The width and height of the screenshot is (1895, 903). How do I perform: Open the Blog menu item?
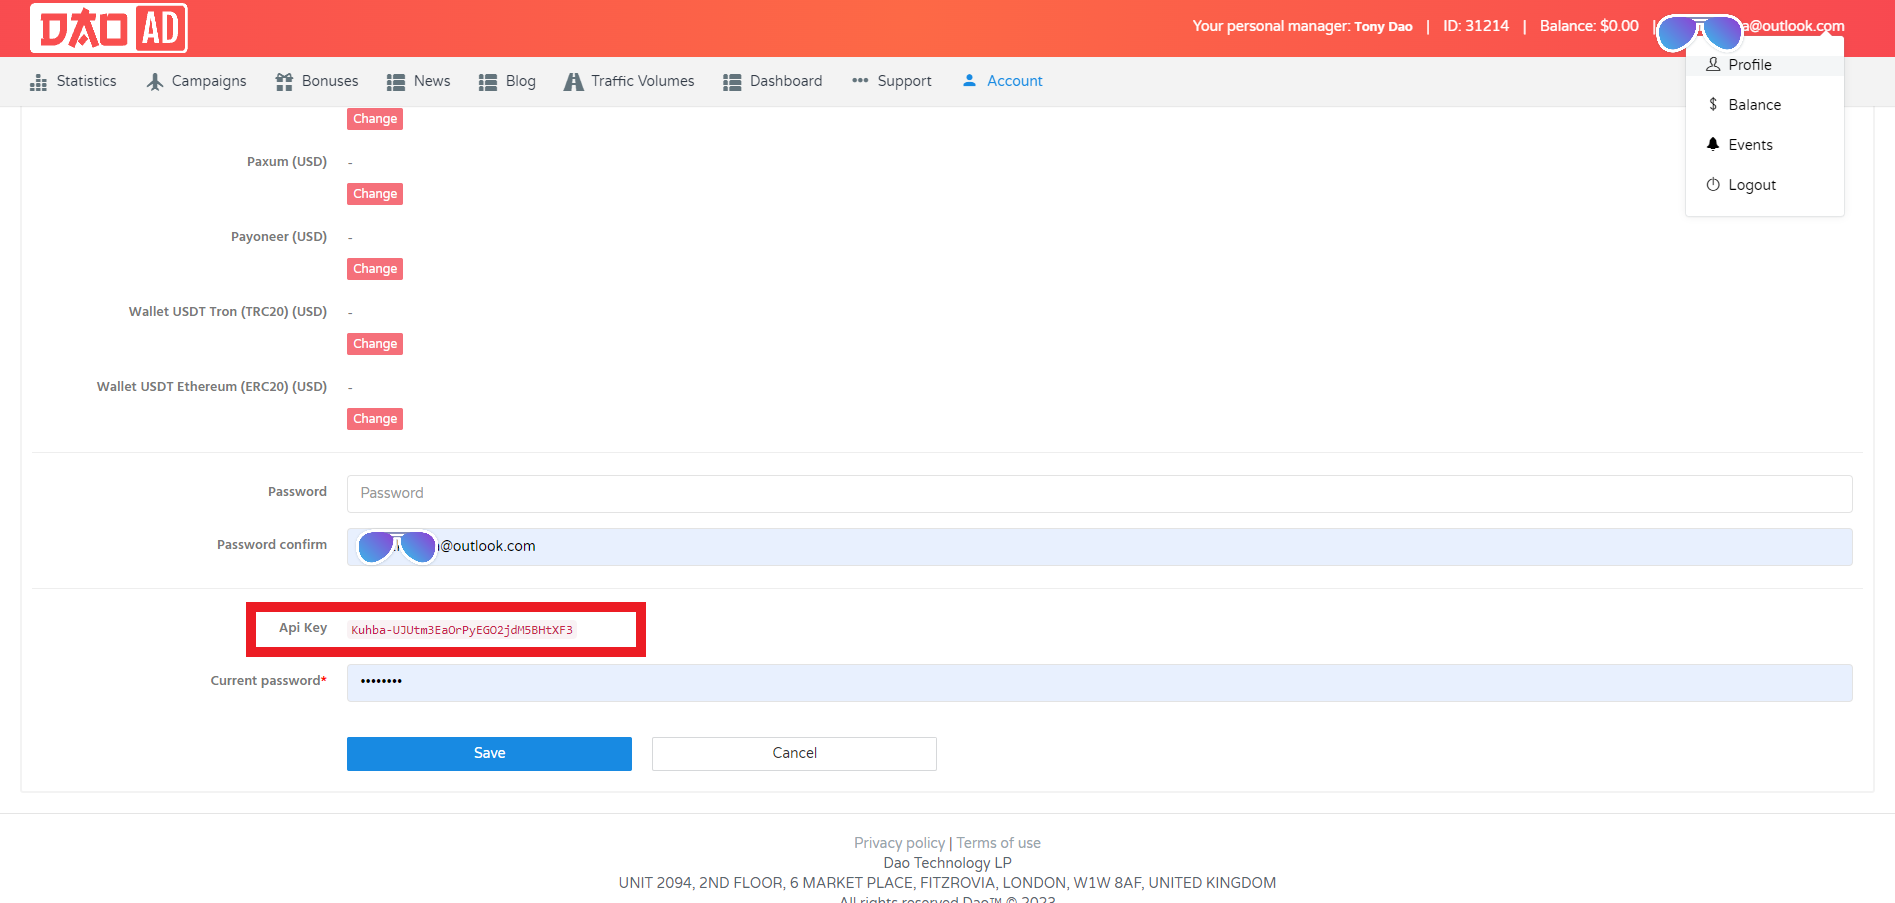click(520, 81)
